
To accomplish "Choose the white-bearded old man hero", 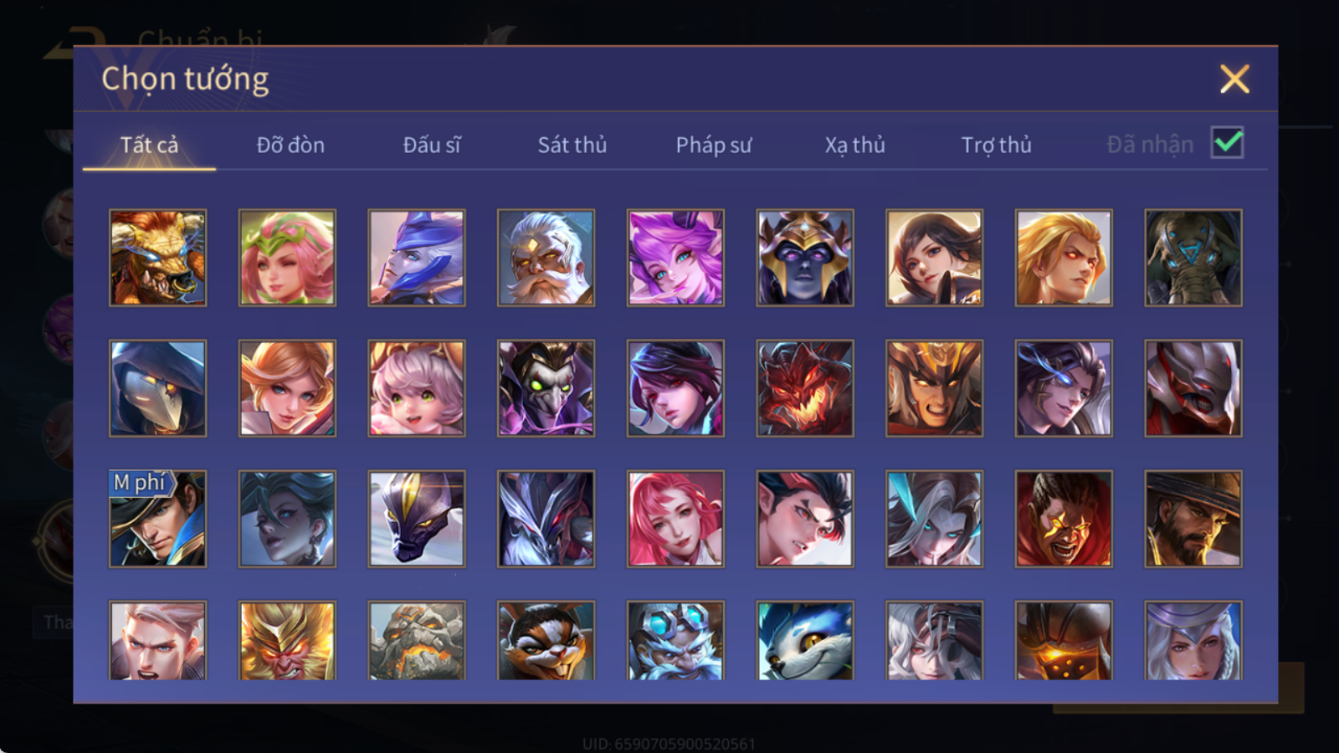I will click(546, 258).
